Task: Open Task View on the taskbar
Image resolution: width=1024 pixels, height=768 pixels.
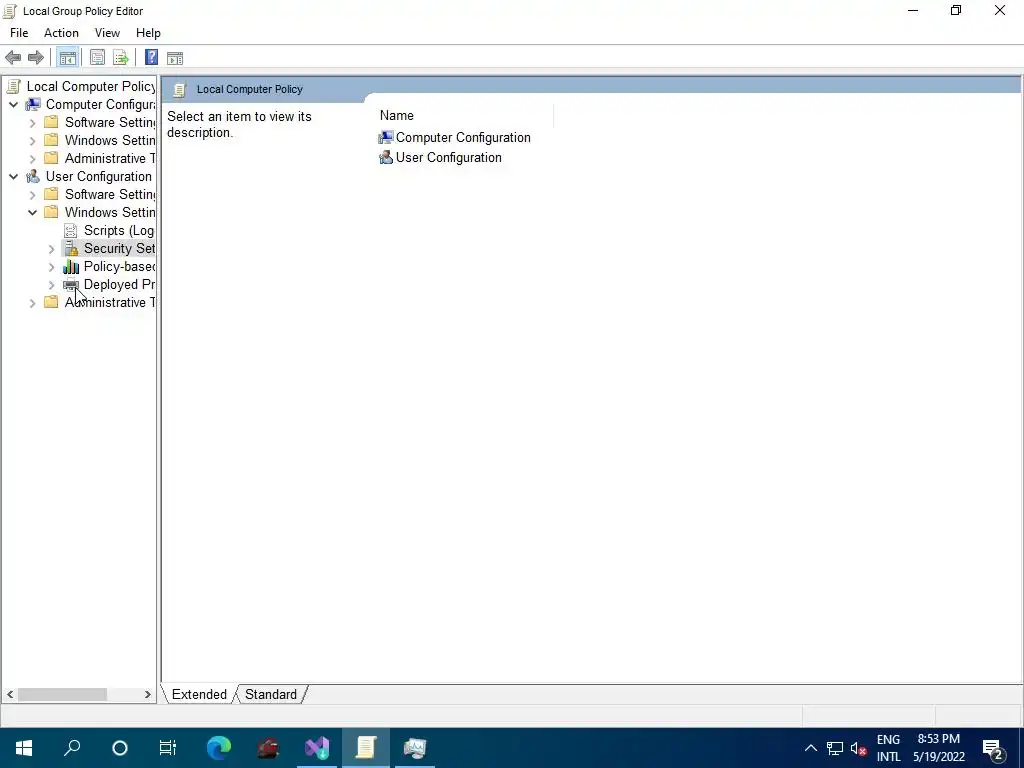Action: [x=168, y=748]
